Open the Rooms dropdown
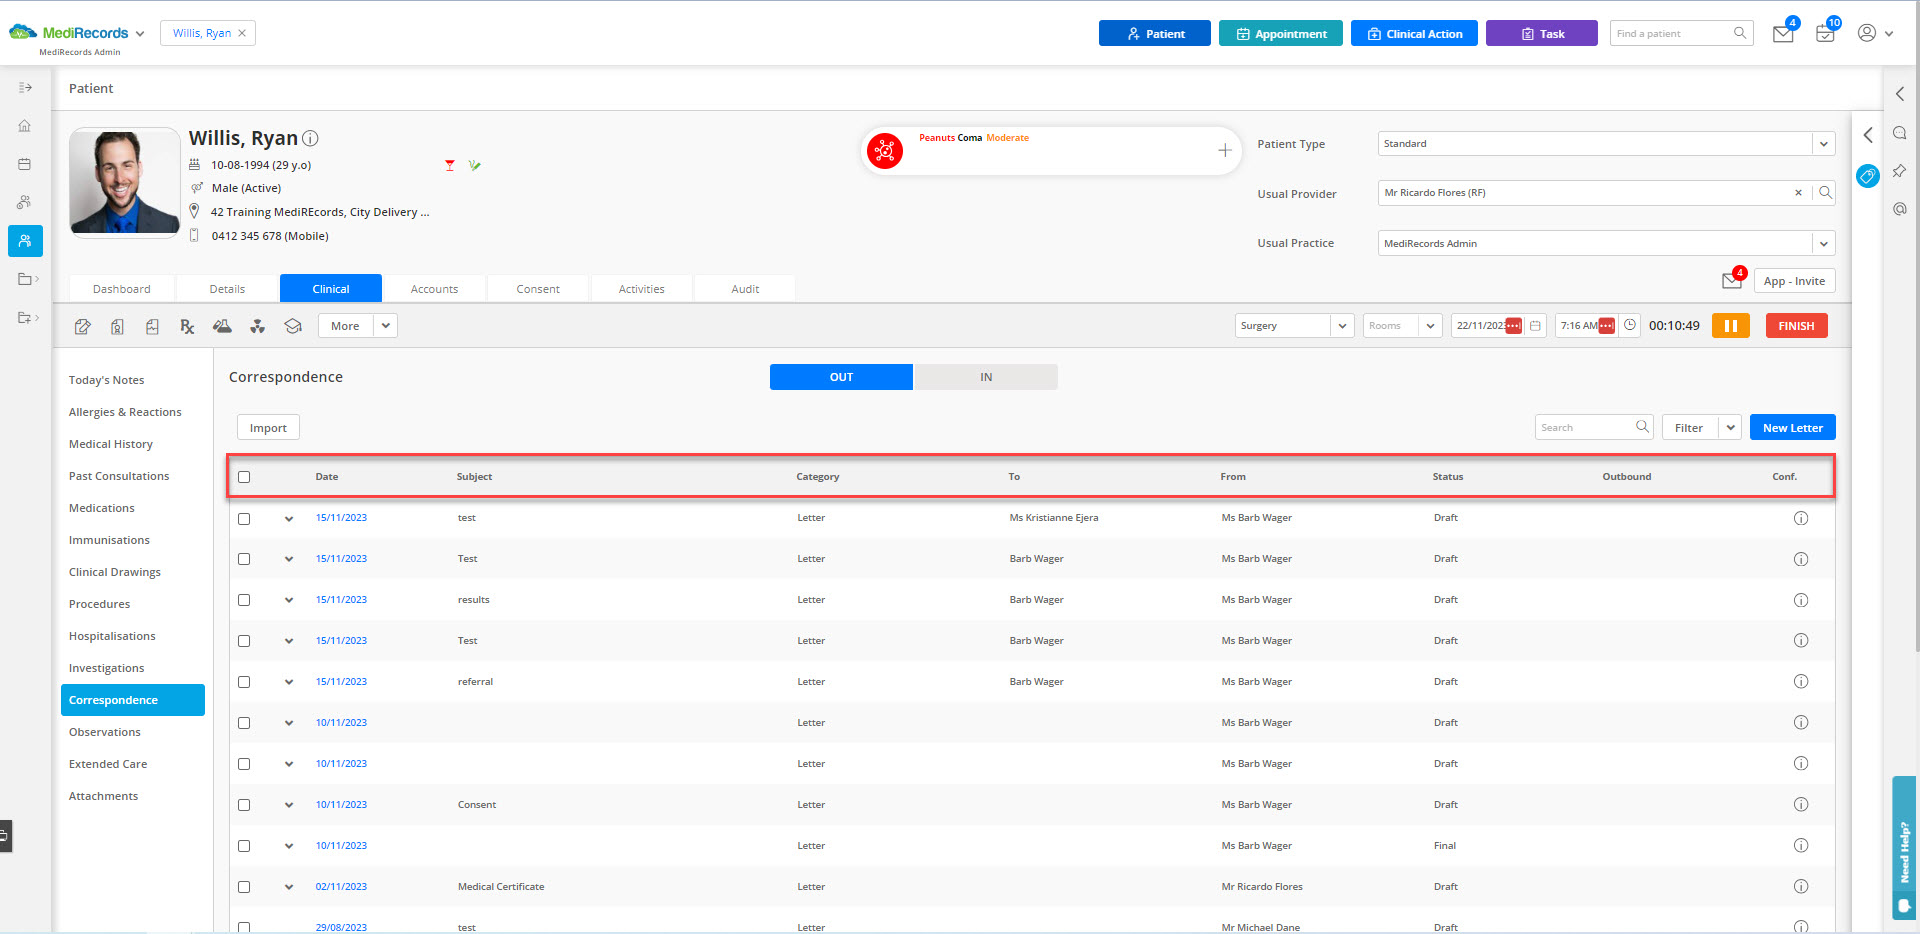Image resolution: width=1920 pixels, height=934 pixels. point(1430,326)
